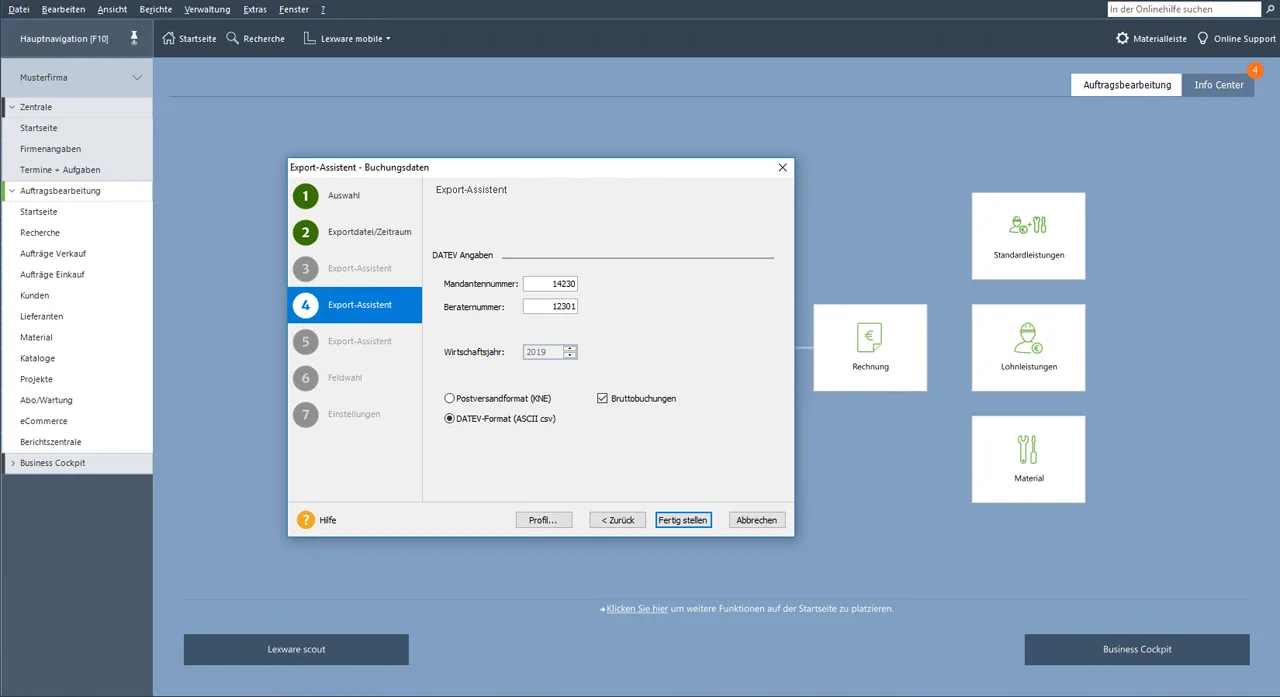Collapse the Zentrale section
This screenshot has height=697, width=1280.
pos(12,107)
